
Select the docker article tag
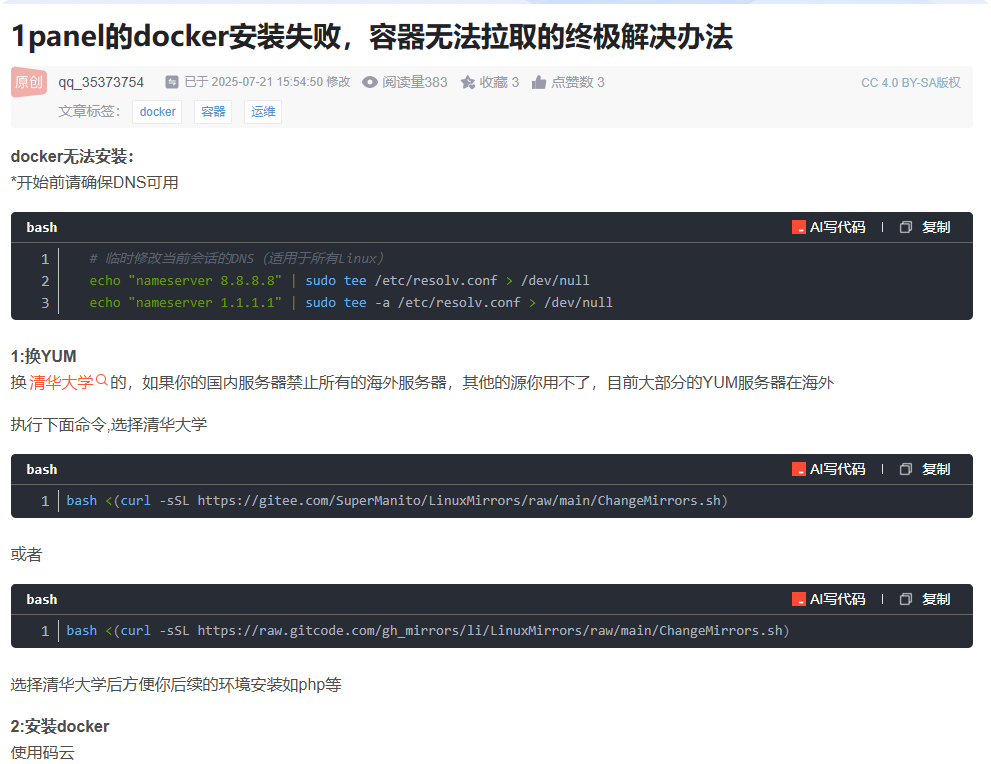(x=157, y=112)
